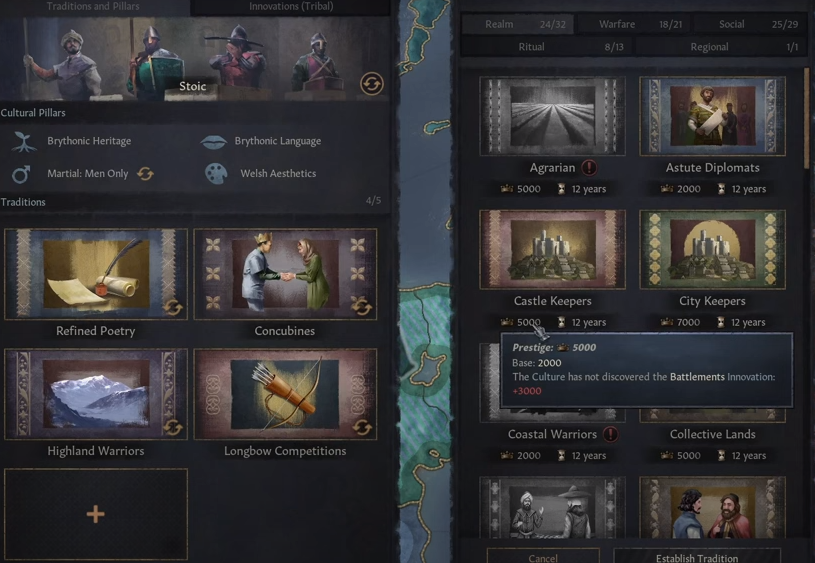The image size is (815, 563).
Task: Filter by Regional traditions category
Action: pyautogui.click(x=720, y=47)
